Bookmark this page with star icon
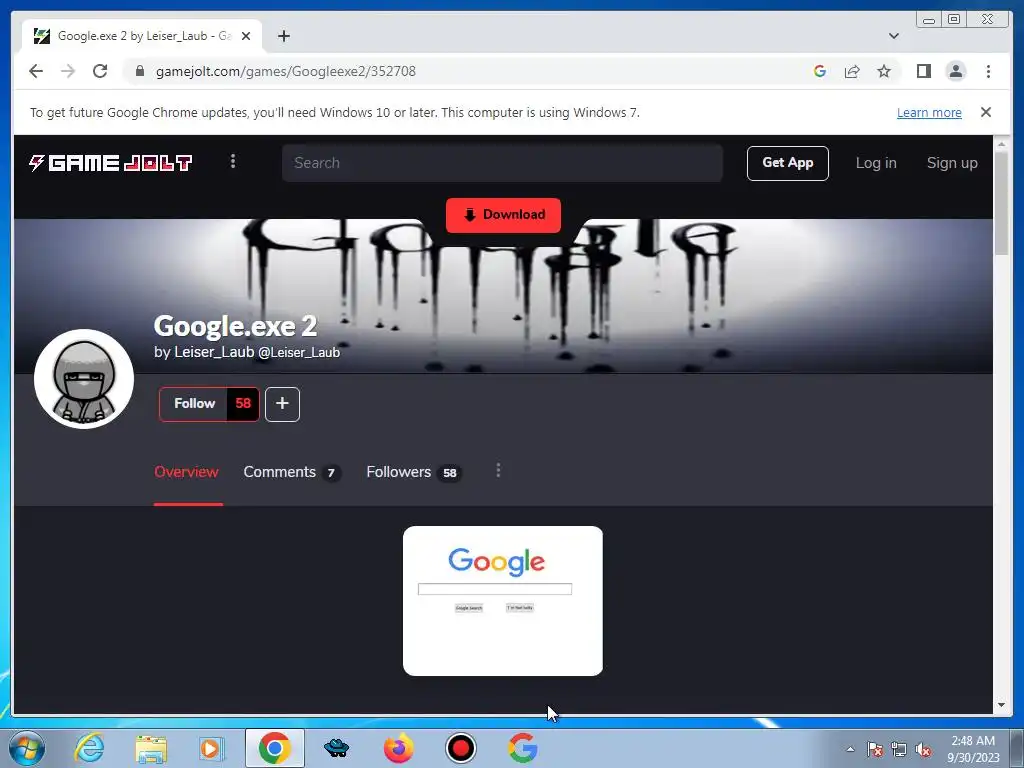 (x=884, y=71)
